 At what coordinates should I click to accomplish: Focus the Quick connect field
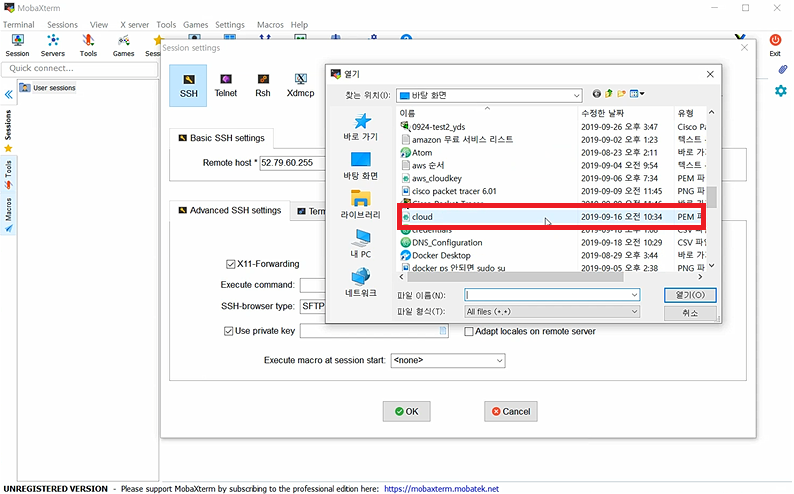coord(80,68)
